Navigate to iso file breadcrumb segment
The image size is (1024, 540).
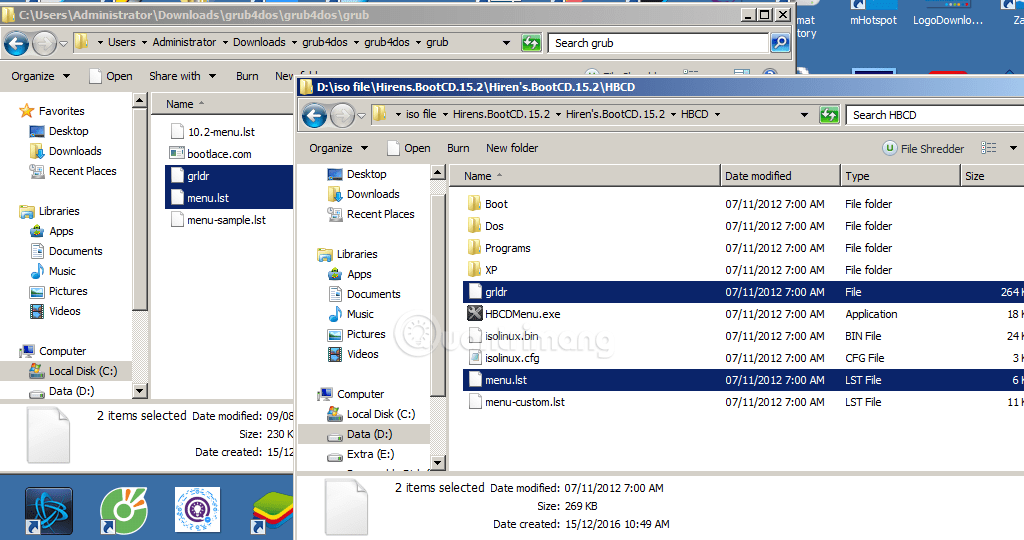pos(421,114)
